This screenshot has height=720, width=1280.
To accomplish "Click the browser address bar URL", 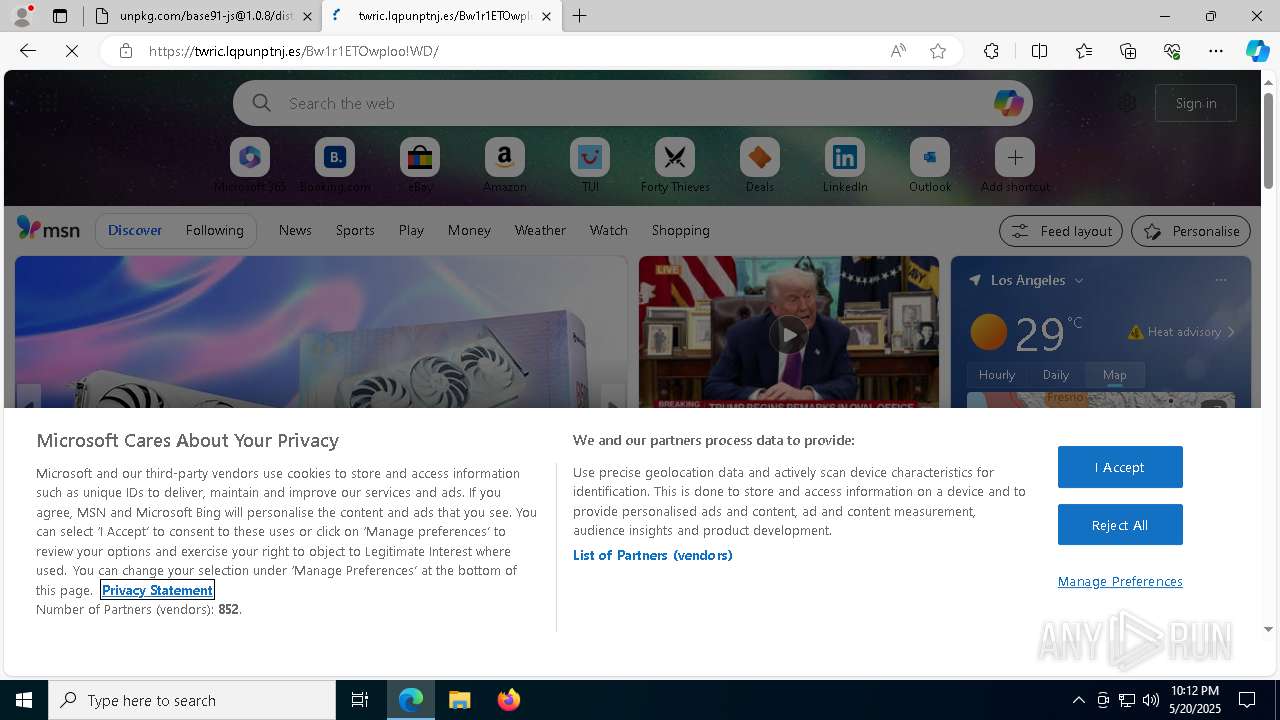I will [294, 51].
